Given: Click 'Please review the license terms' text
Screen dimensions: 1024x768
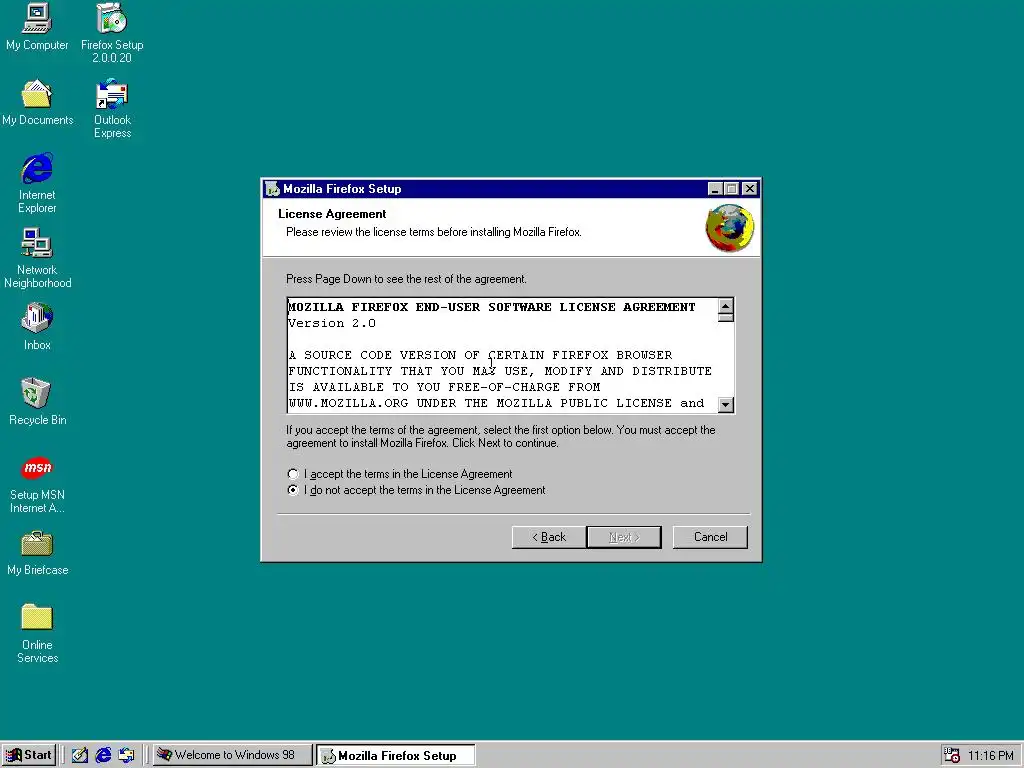Looking at the screenshot, I should tap(434, 232).
